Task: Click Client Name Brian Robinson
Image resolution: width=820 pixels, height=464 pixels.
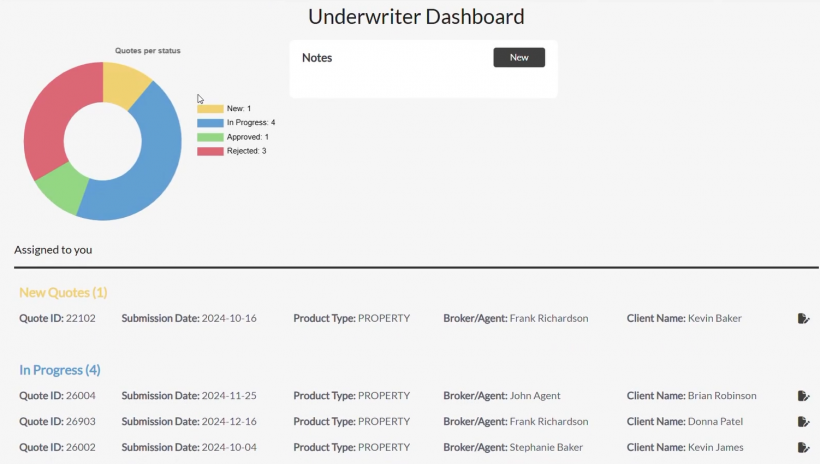Action: (691, 395)
